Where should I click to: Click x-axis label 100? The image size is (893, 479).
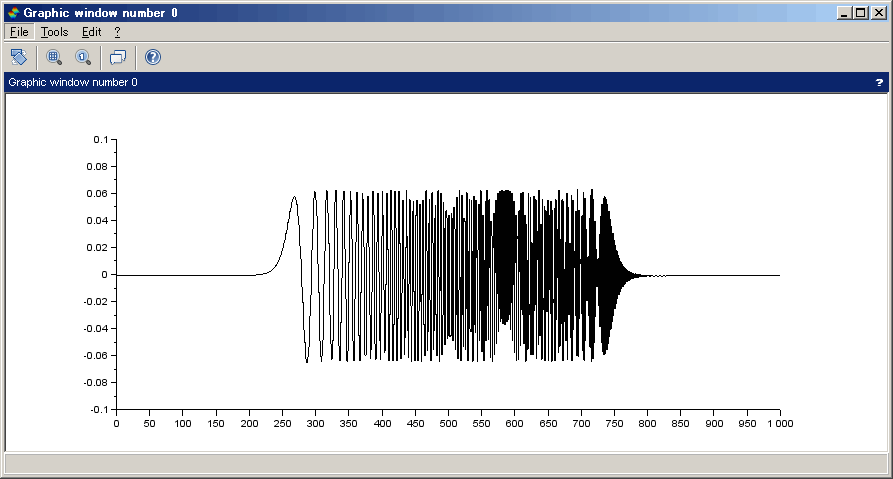click(x=183, y=424)
